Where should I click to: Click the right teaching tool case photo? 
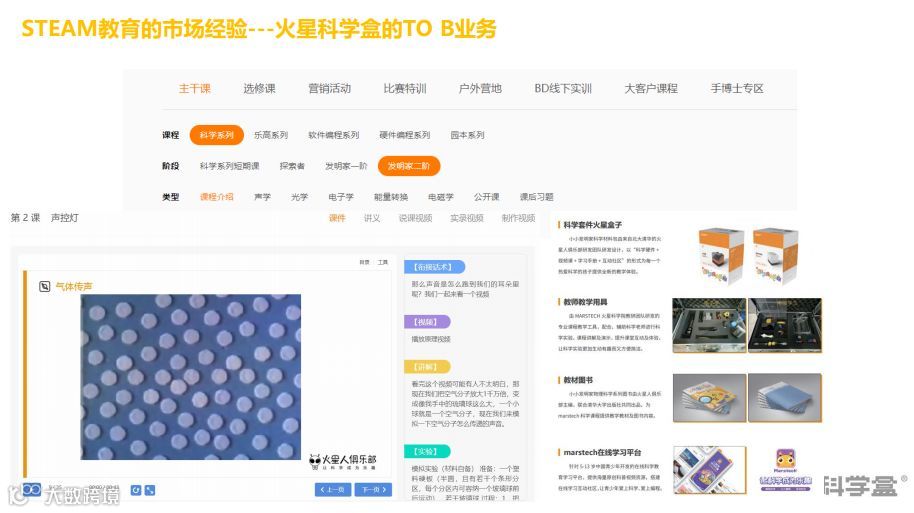(x=785, y=325)
